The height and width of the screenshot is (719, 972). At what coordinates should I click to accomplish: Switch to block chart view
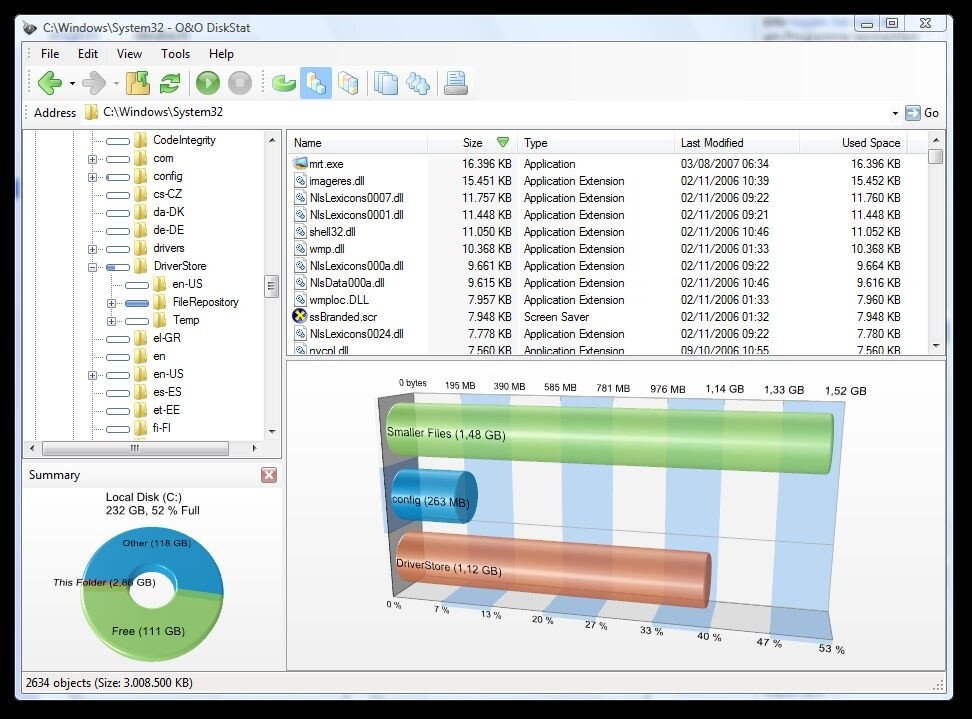348,83
